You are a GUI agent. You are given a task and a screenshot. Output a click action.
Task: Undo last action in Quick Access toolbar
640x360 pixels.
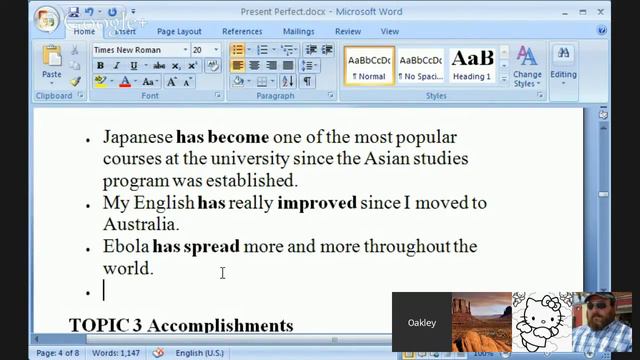tap(89, 12)
